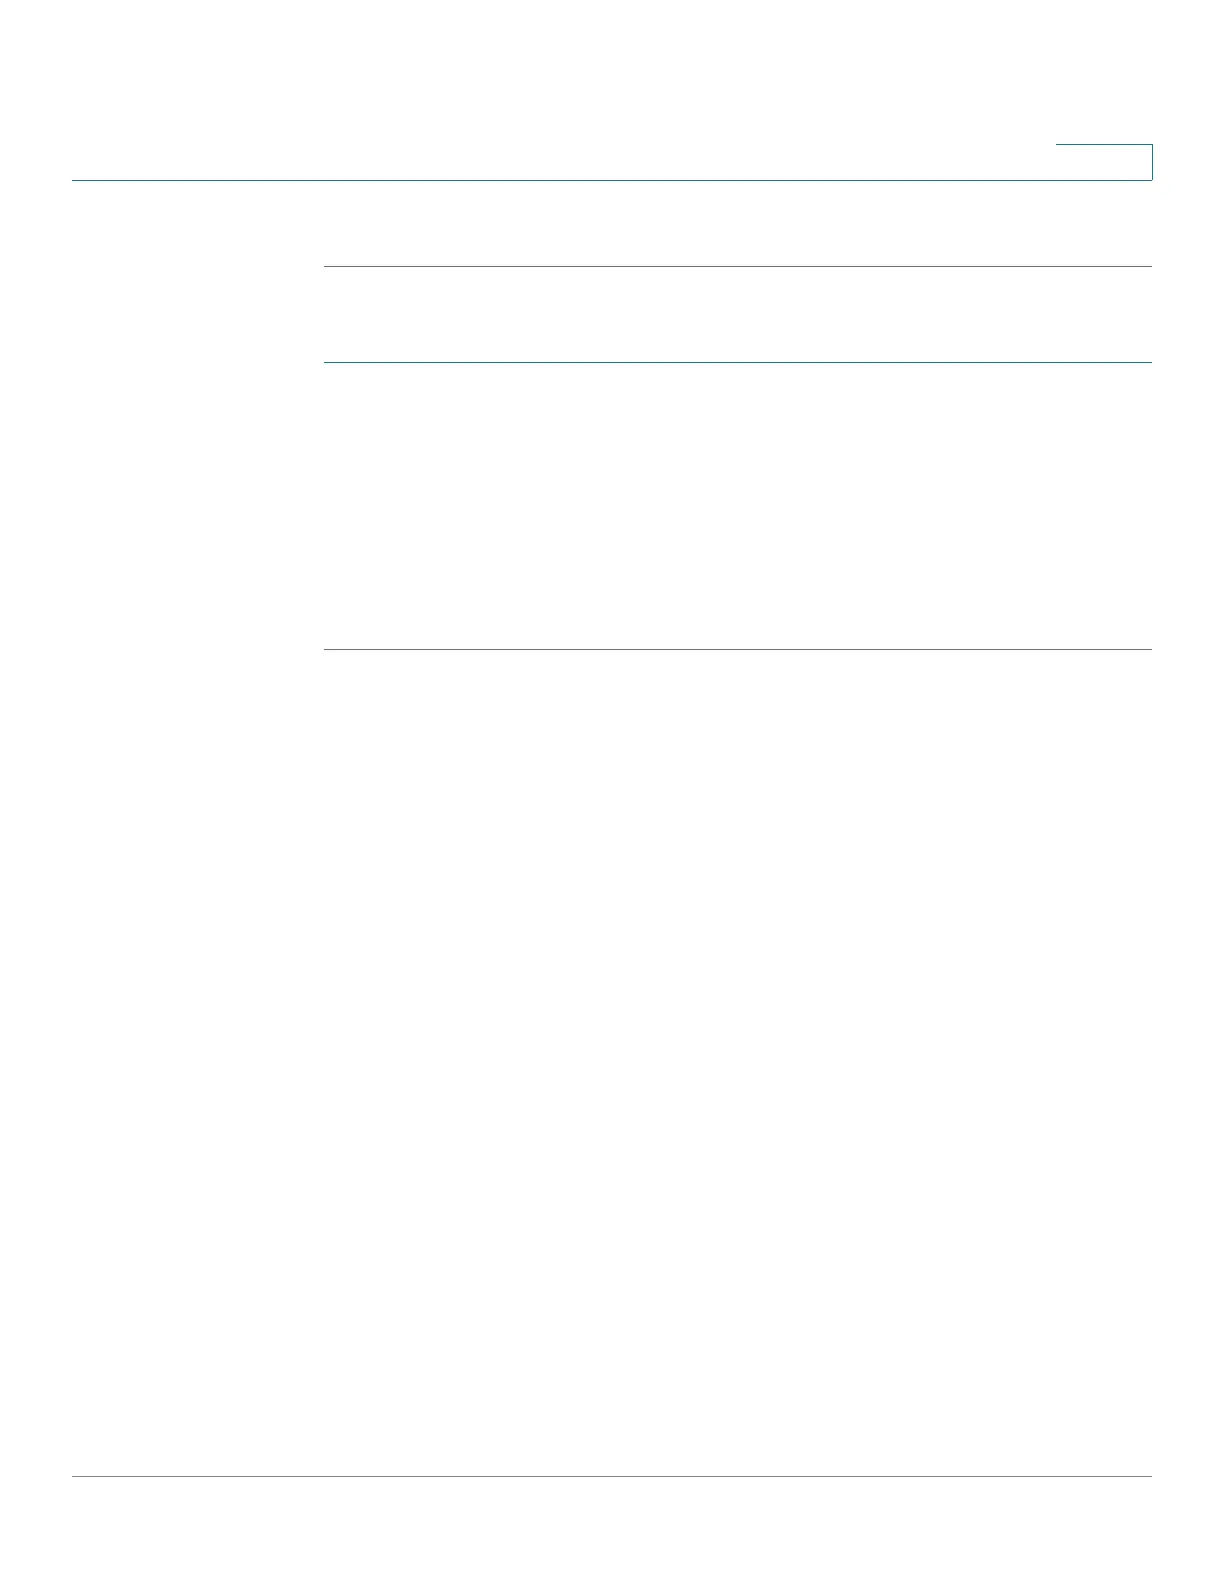Click the empty table body between lower rules
This screenshot has width=1224, height=1584.
pos(738,506)
